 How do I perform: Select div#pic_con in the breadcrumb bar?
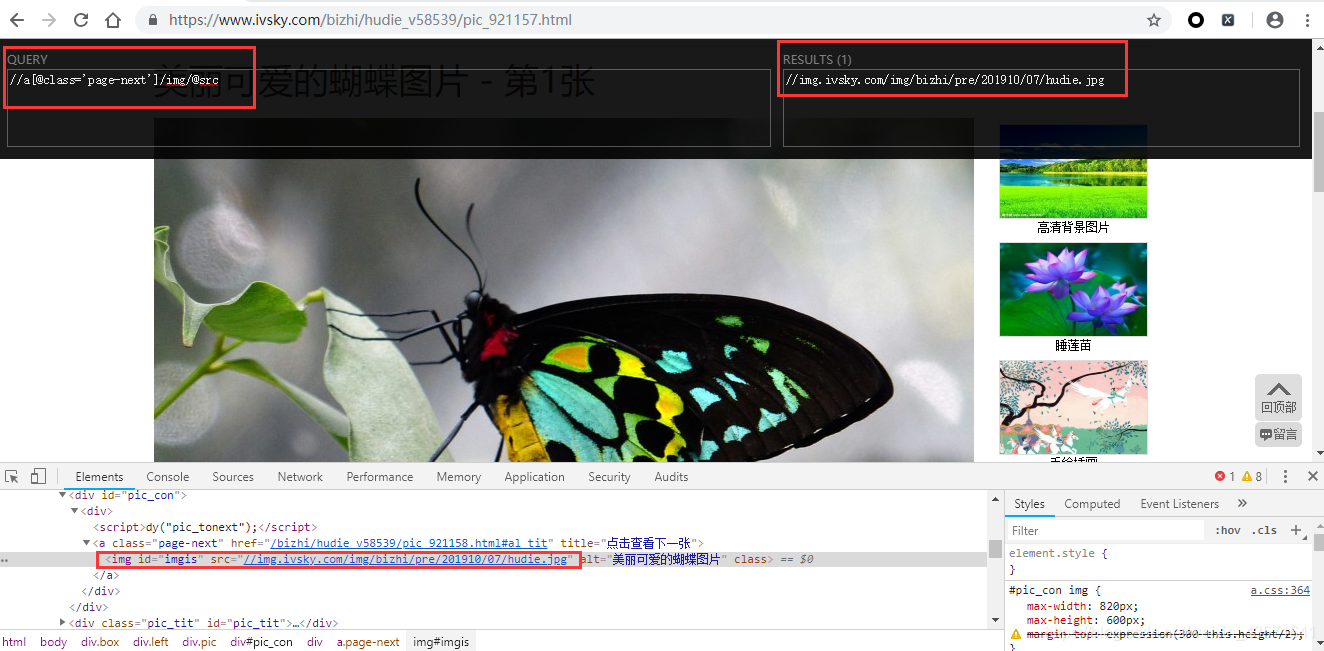tap(261, 642)
